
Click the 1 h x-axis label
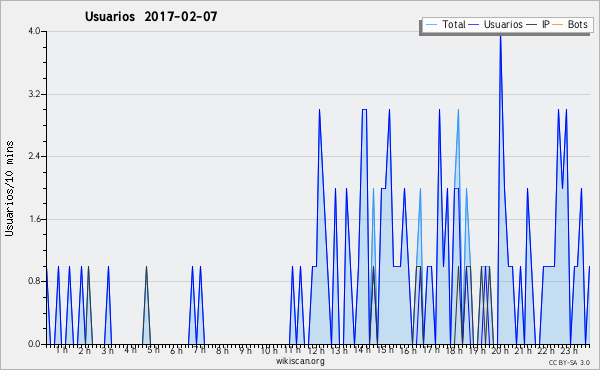62,350
